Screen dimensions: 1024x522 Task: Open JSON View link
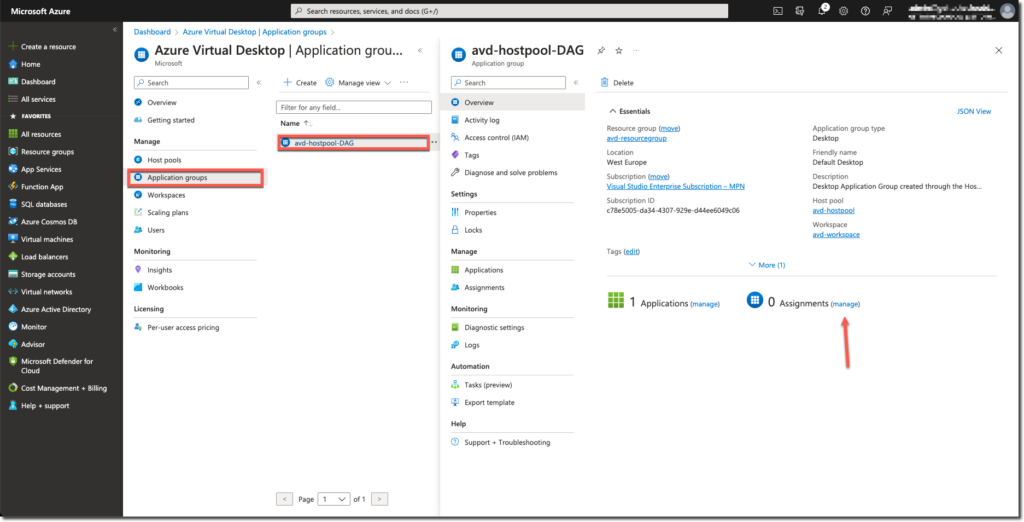(974, 111)
